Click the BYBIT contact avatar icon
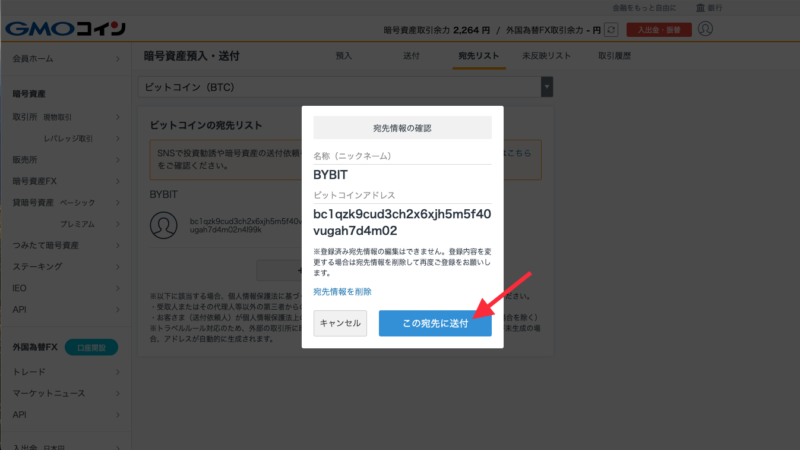The image size is (800, 450). [x=163, y=225]
